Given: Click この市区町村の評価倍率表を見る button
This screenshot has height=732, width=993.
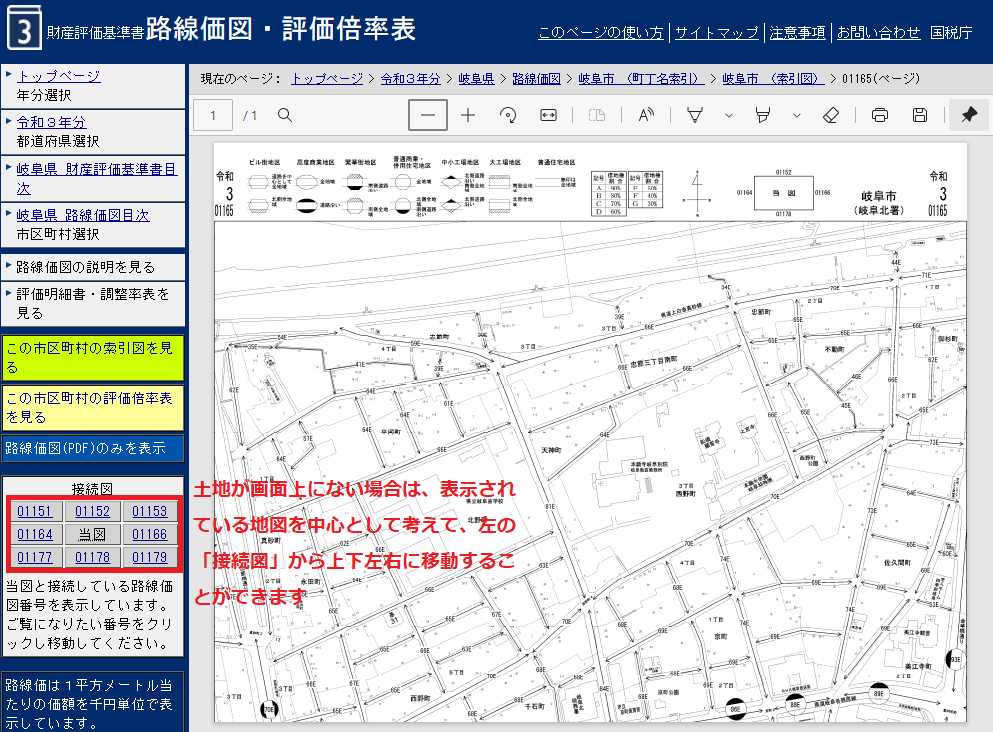Looking at the screenshot, I should coord(92,408).
